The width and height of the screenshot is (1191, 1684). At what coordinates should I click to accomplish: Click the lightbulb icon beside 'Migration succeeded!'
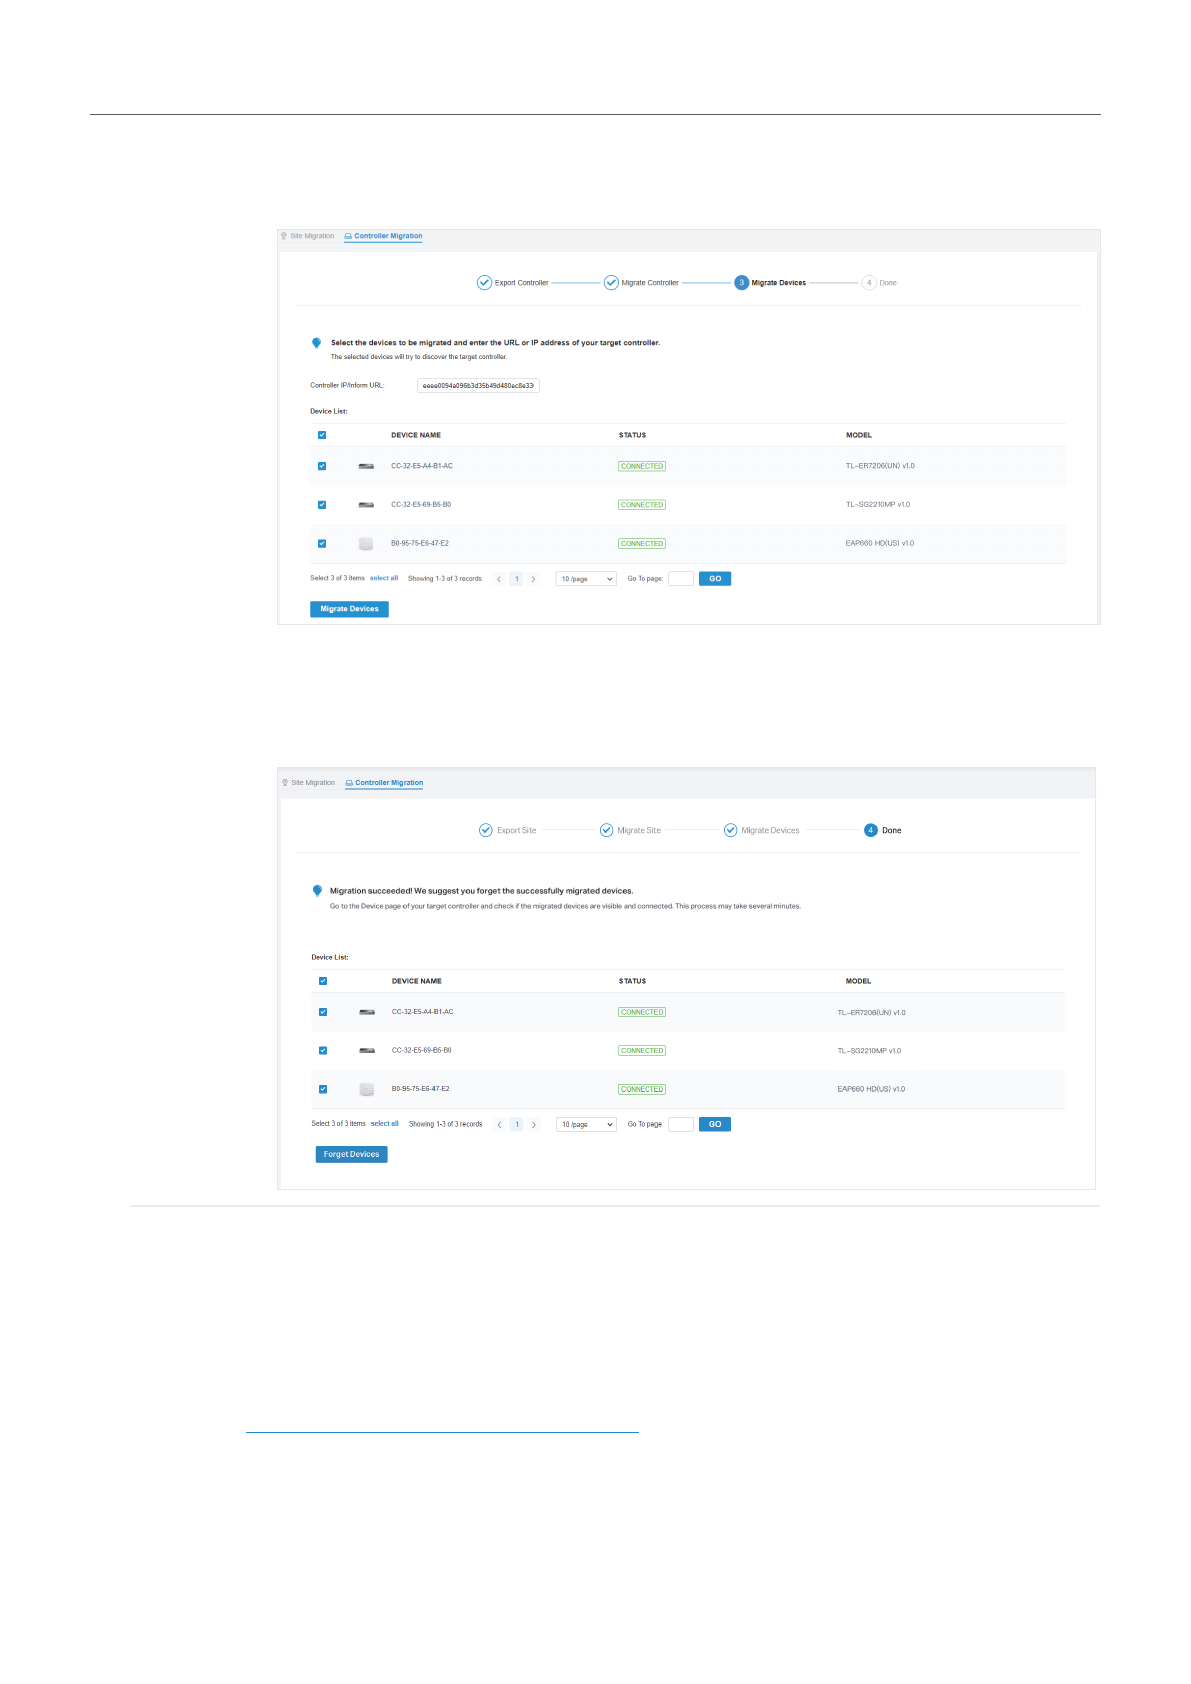(317, 890)
